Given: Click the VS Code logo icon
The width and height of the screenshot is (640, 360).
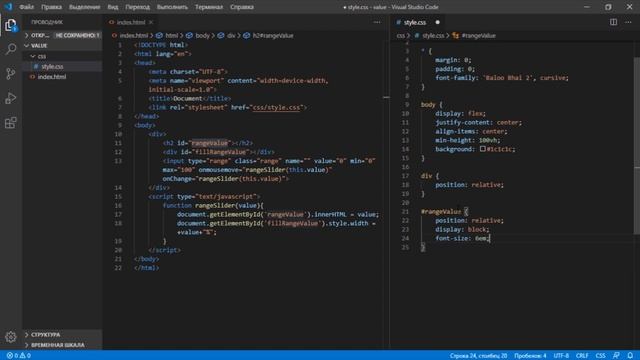Looking at the screenshot, I should click(9, 7).
